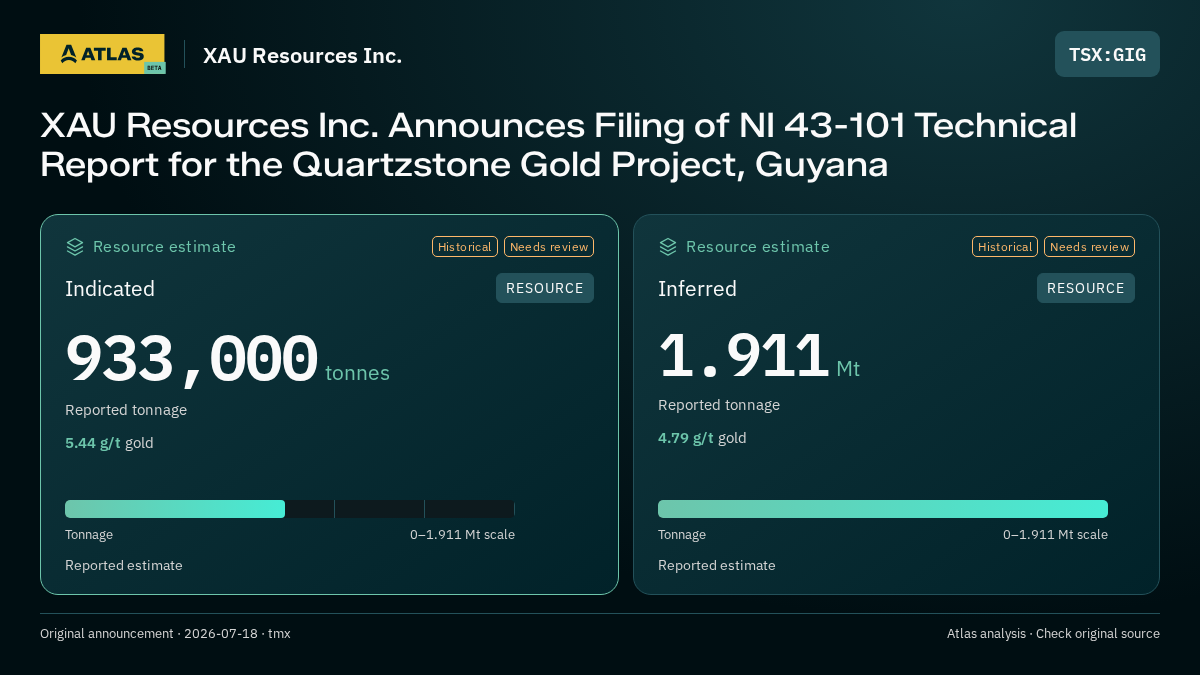The width and height of the screenshot is (1200, 675).
Task: Click "Reported tonnage" on the Inferred card
Action: pyautogui.click(x=719, y=405)
